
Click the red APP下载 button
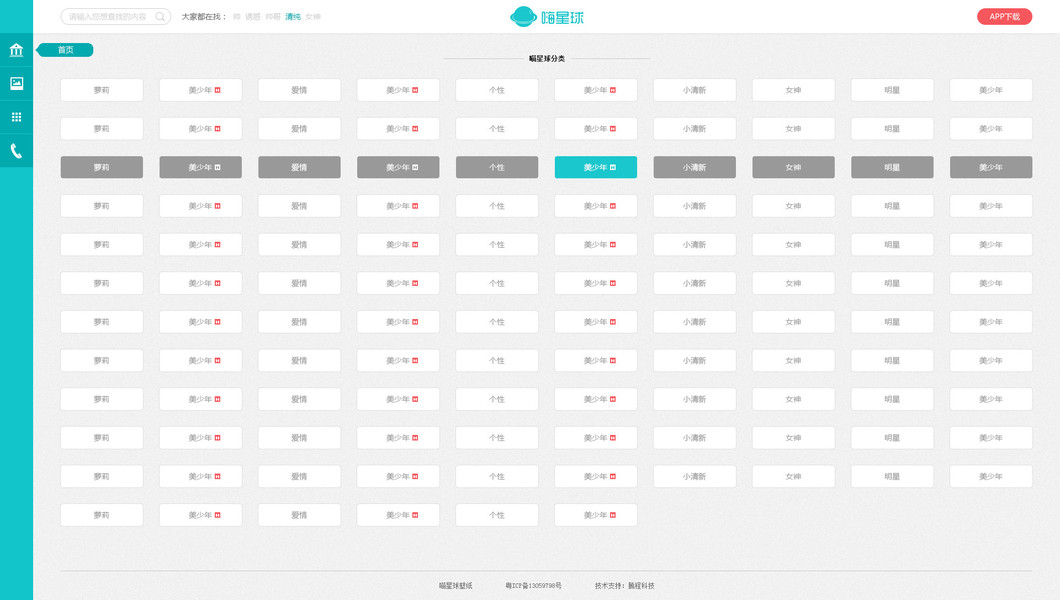click(x=1004, y=17)
